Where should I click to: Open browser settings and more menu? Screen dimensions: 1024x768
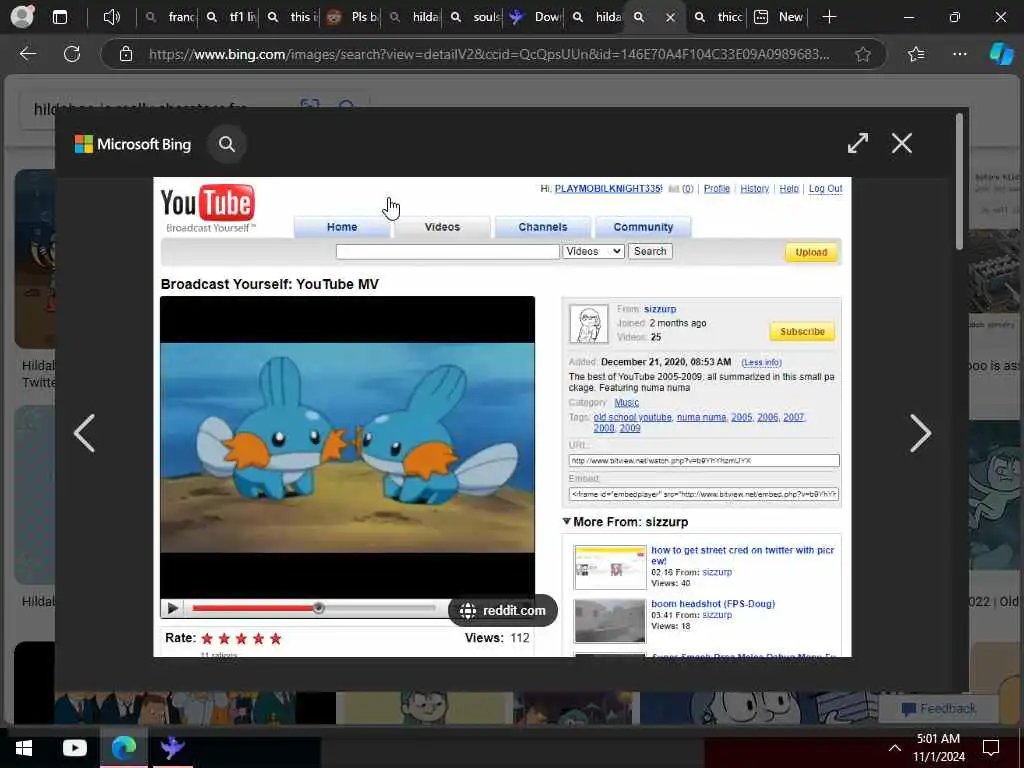point(959,54)
